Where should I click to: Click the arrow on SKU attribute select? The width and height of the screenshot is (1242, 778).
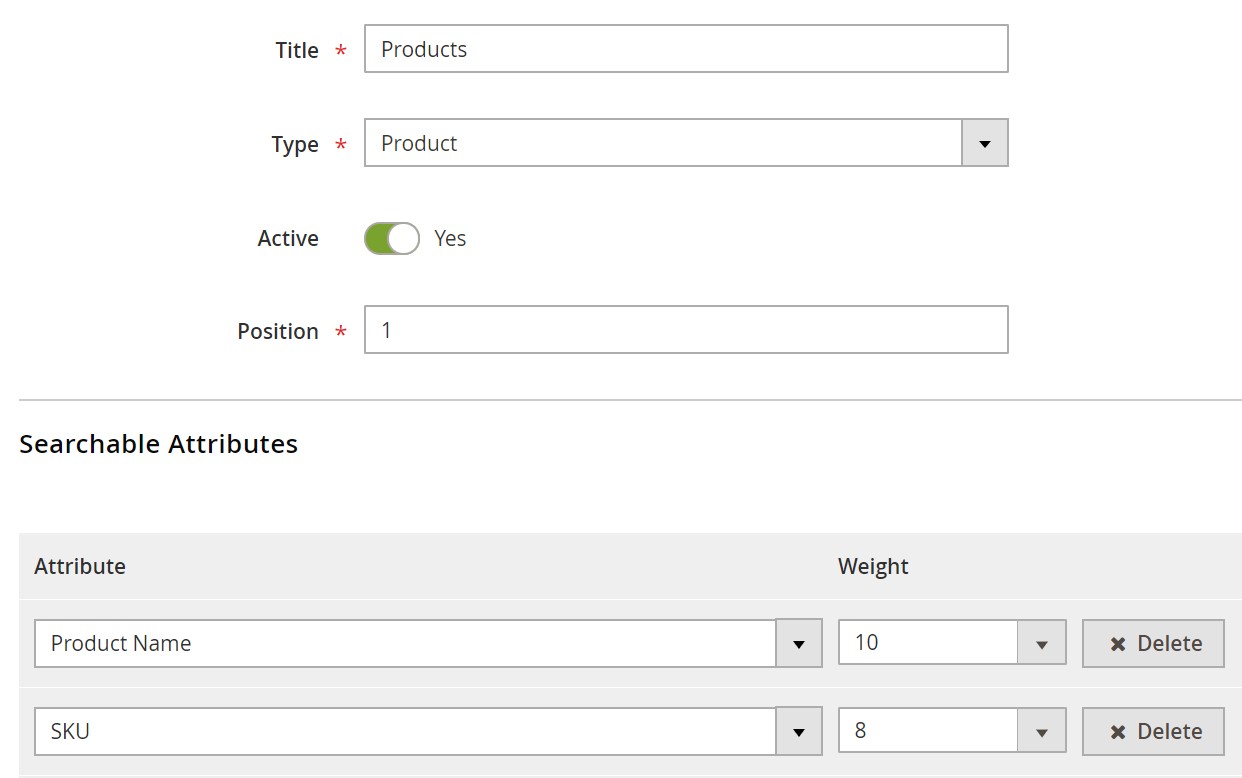798,731
